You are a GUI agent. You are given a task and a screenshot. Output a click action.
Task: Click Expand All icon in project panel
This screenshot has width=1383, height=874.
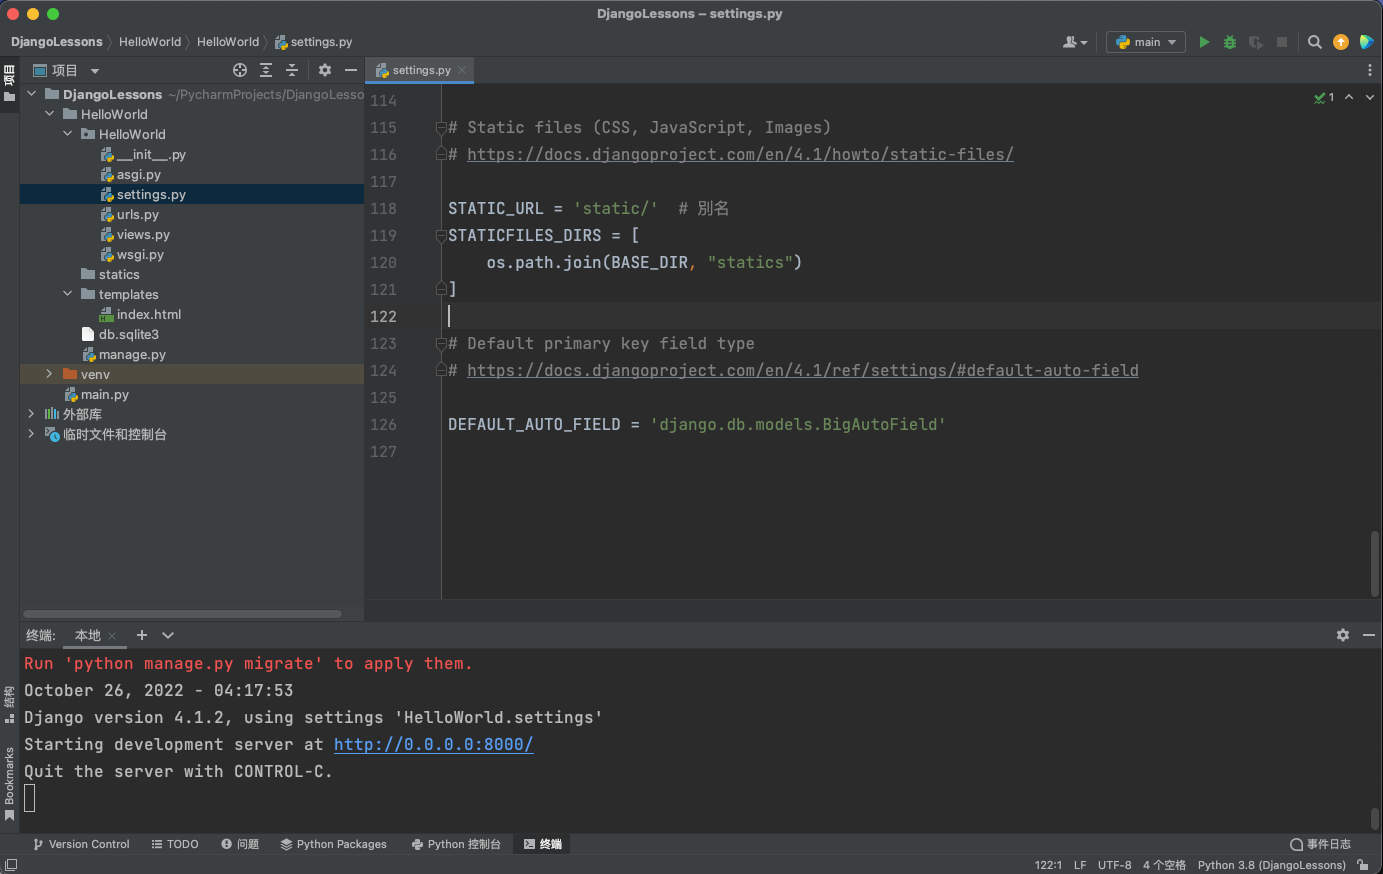(266, 70)
